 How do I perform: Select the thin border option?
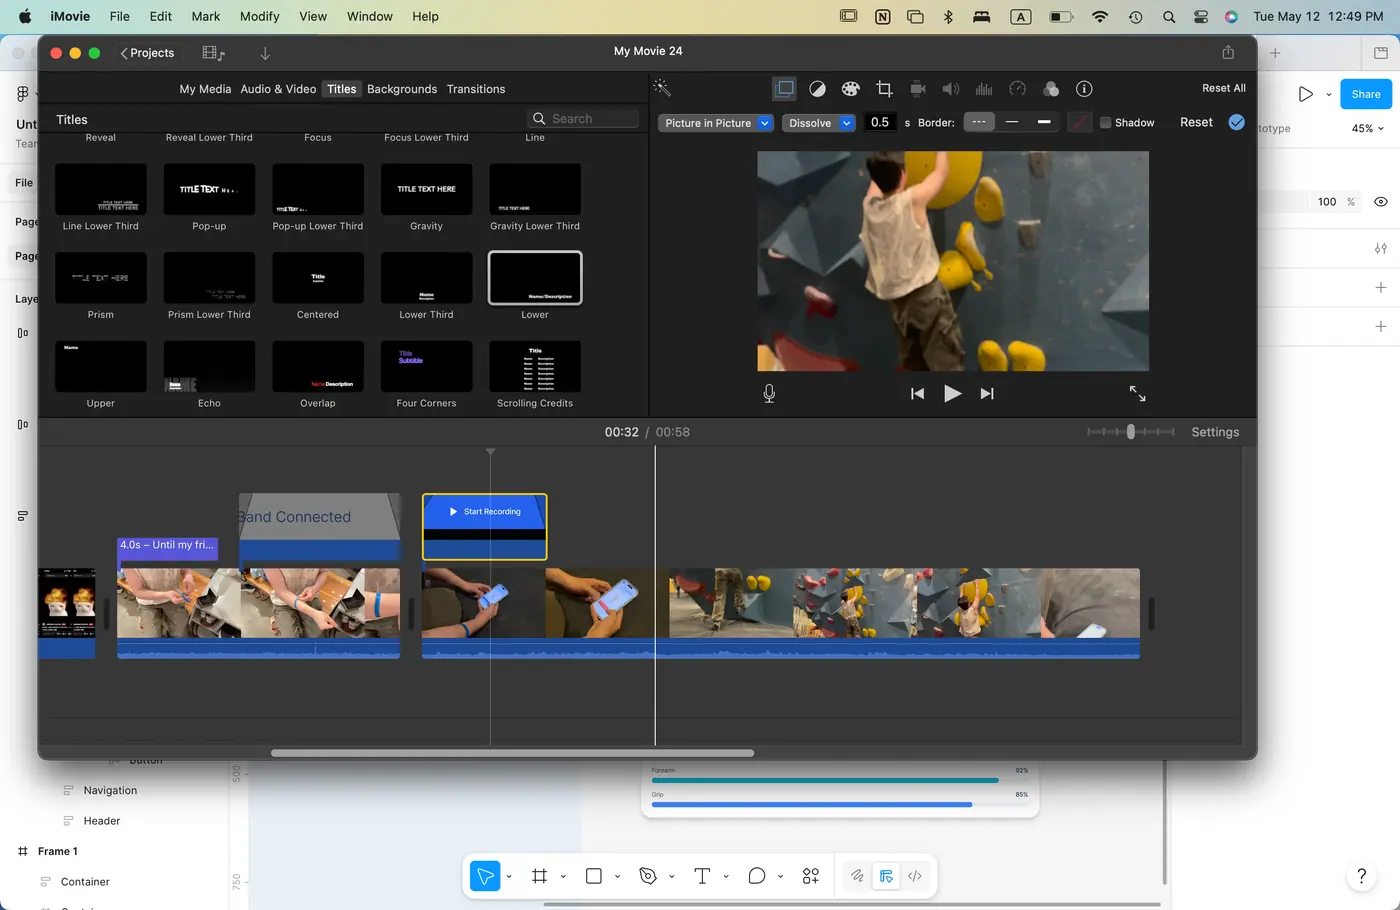tap(1012, 122)
